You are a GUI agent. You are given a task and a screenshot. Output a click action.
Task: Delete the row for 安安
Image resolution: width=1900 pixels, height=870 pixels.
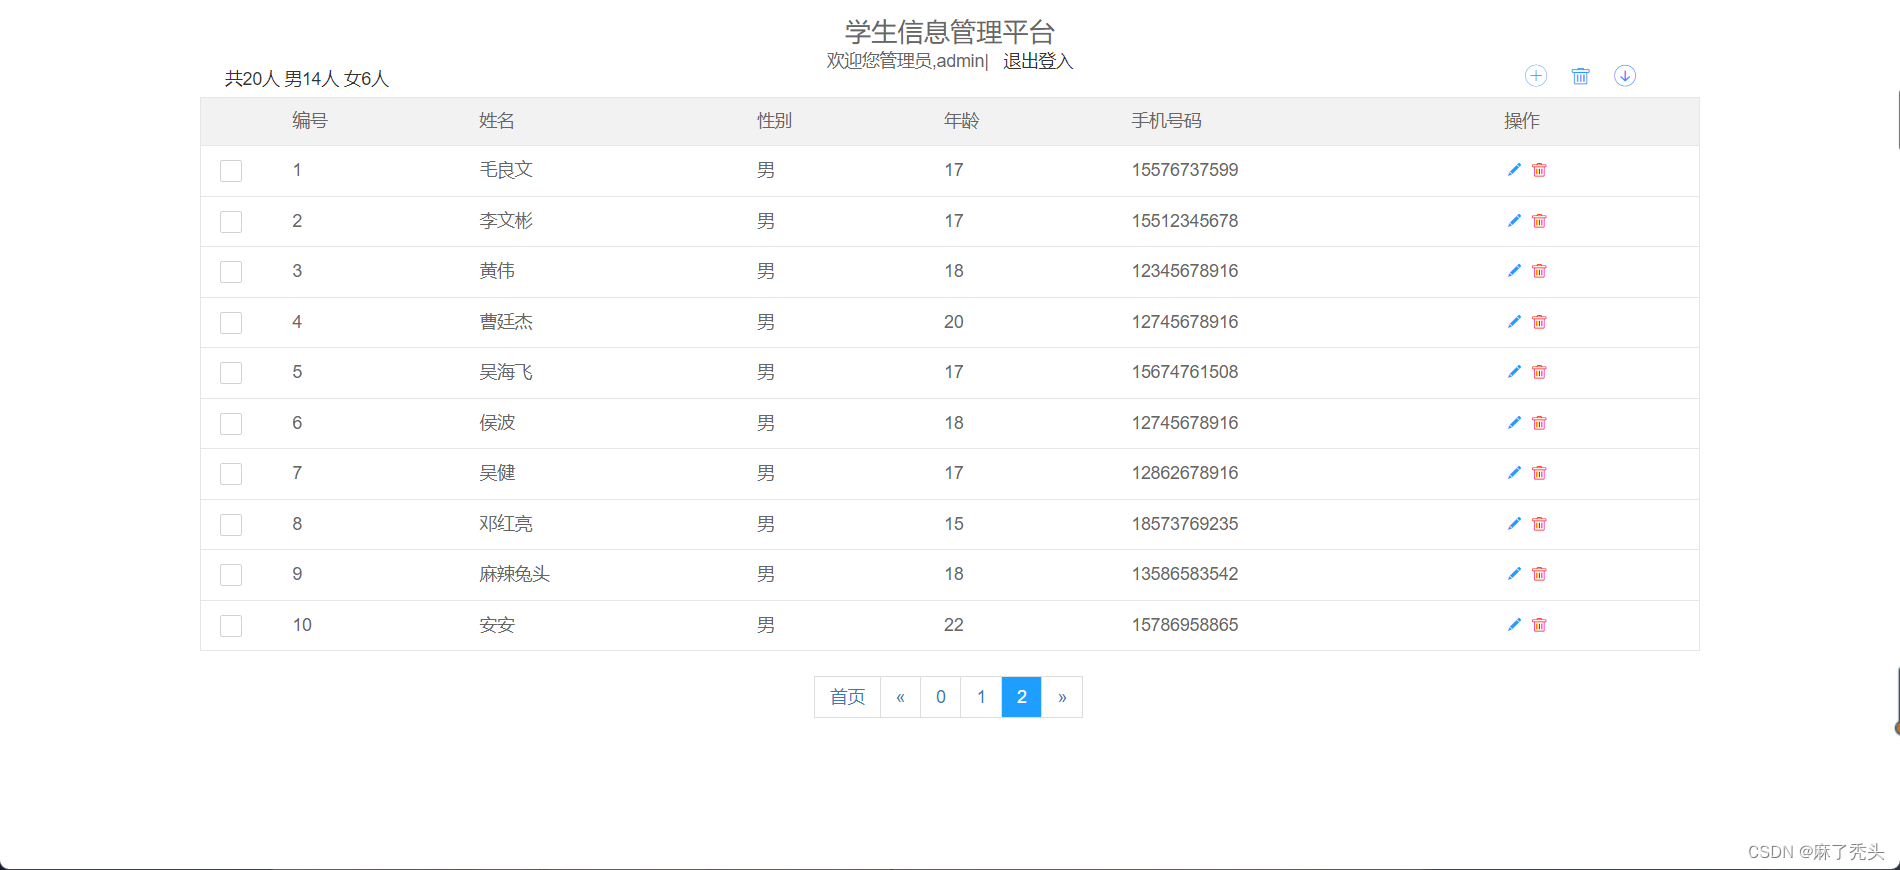[x=1540, y=625]
